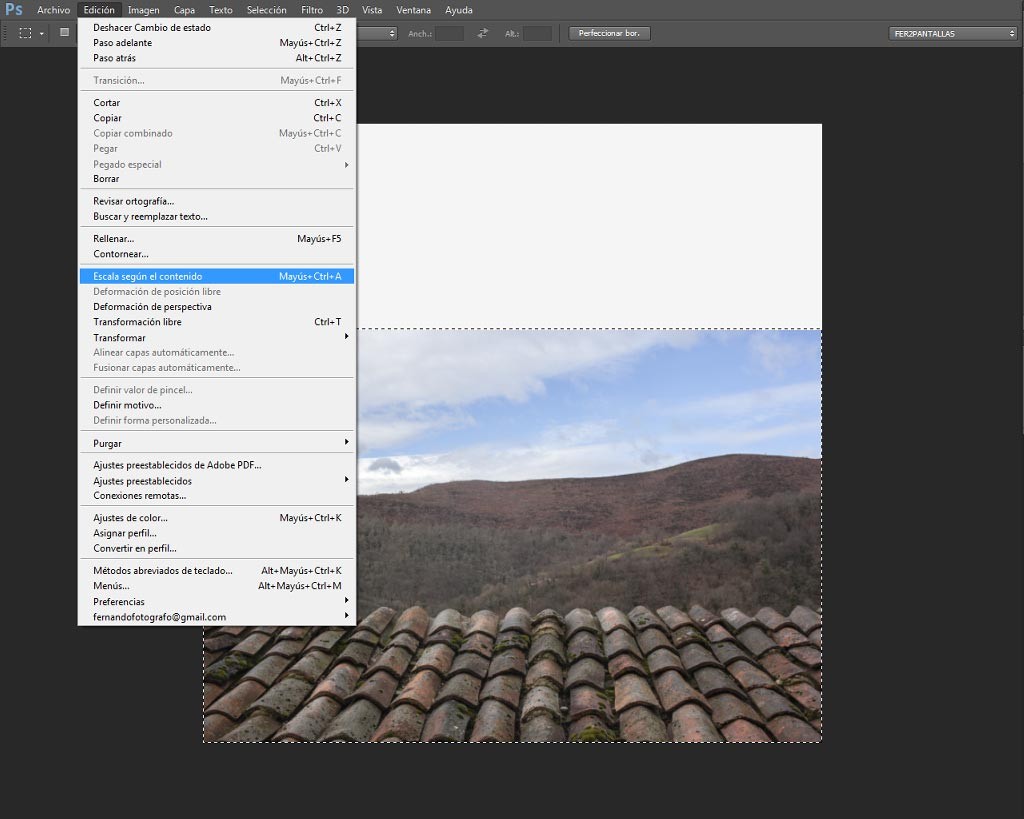Open the Capa menu
This screenshot has width=1024, height=819.
click(x=184, y=10)
